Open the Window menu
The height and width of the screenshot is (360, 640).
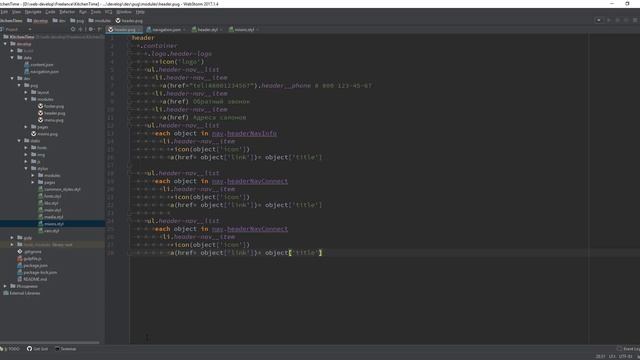pyautogui.click(x=124, y=12)
